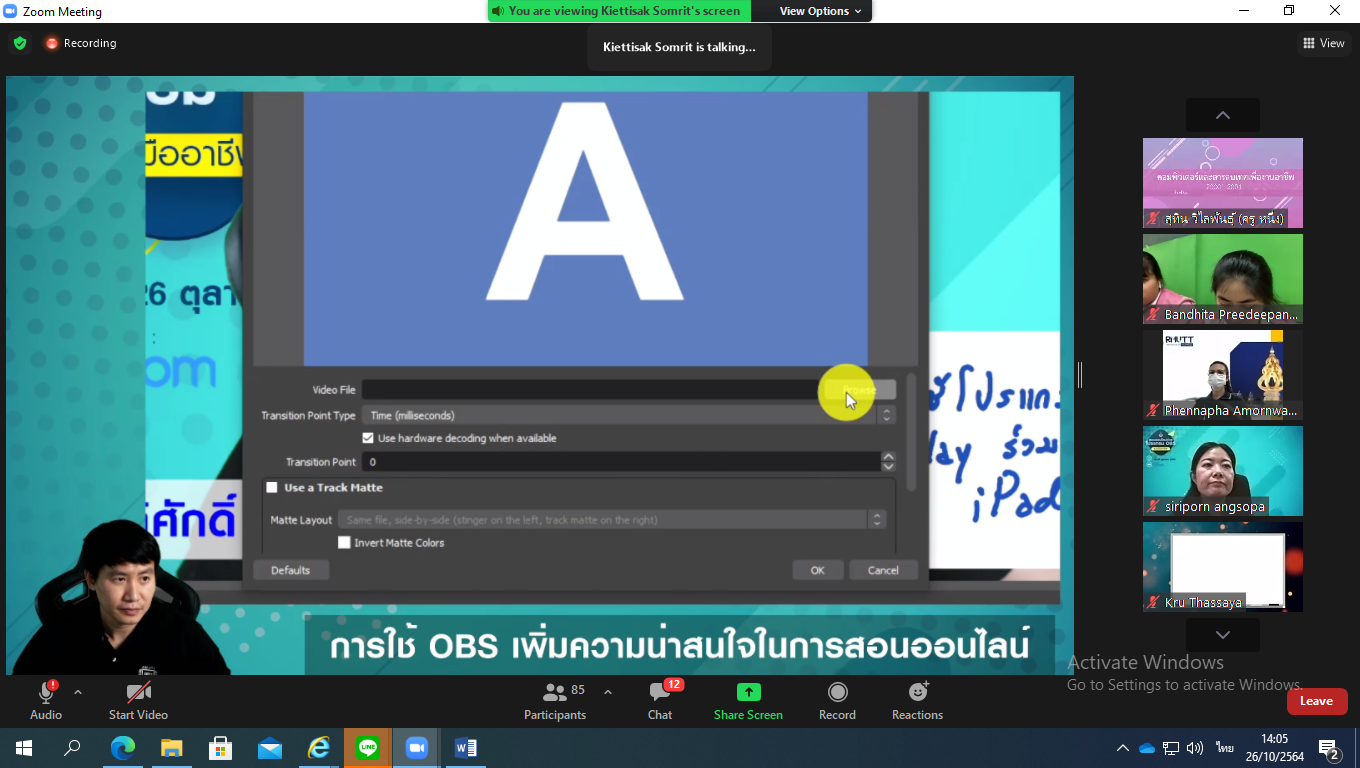Screen dimensions: 1360x768
Task: Click the network tray icon
Action: [1171, 748]
